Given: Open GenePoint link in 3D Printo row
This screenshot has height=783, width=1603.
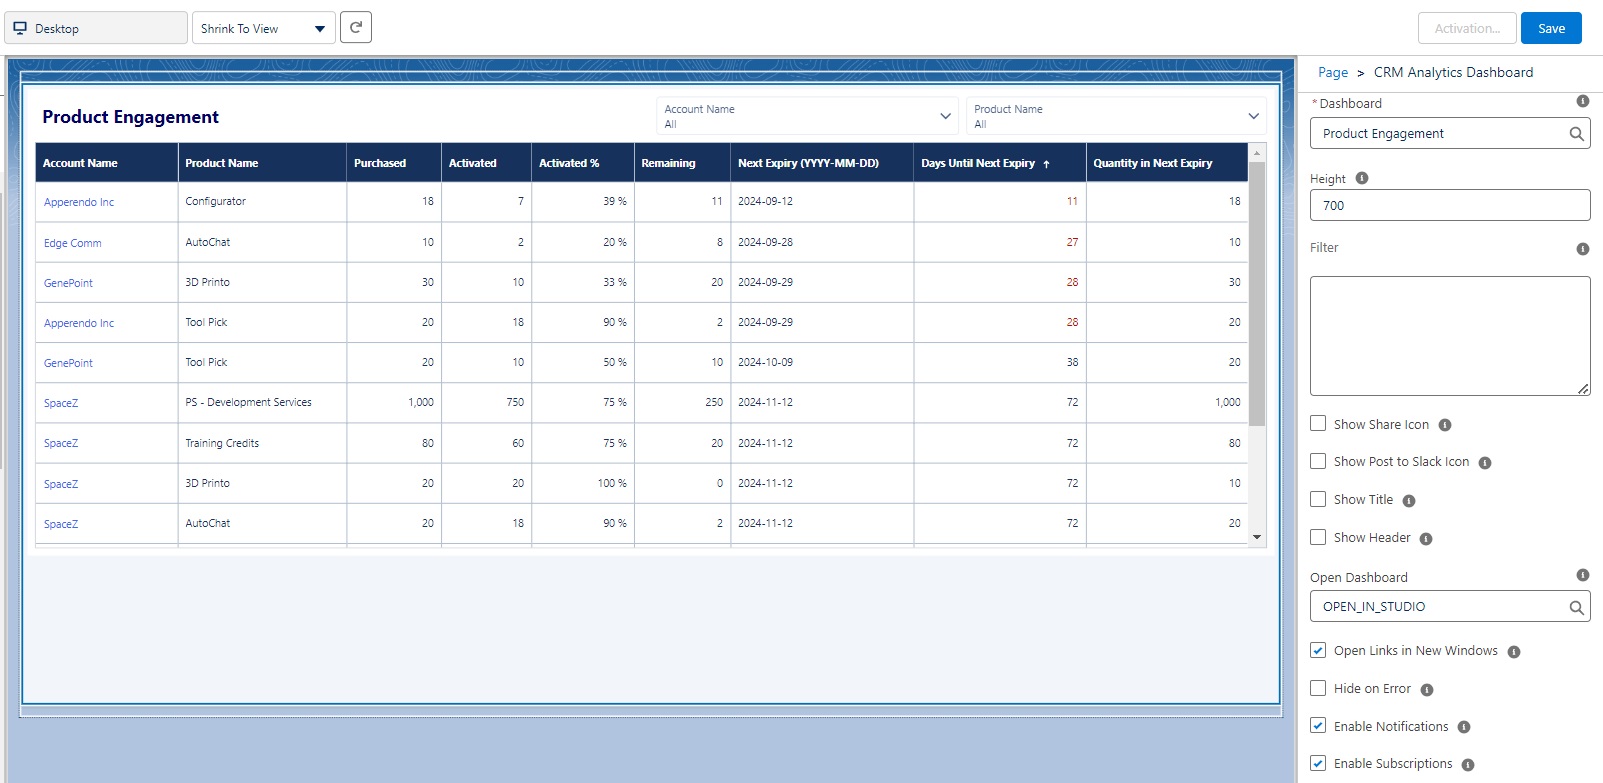Looking at the screenshot, I should tap(68, 283).
